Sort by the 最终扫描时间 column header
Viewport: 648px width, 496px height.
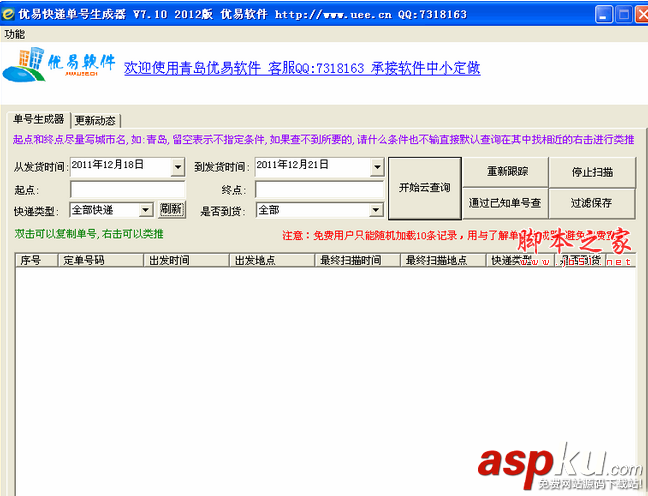point(358,260)
